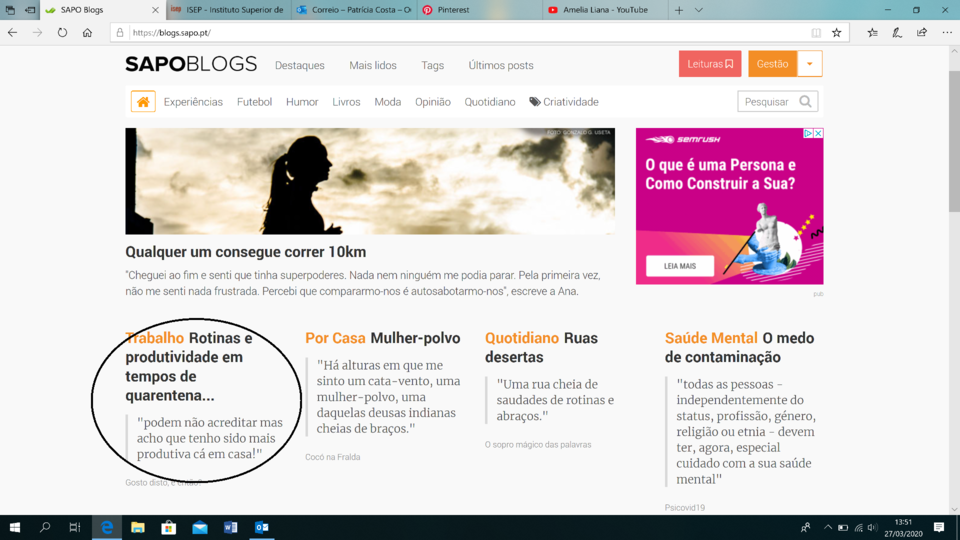This screenshot has height=540, width=960.
Task: Select the Futebol category
Action: point(254,102)
